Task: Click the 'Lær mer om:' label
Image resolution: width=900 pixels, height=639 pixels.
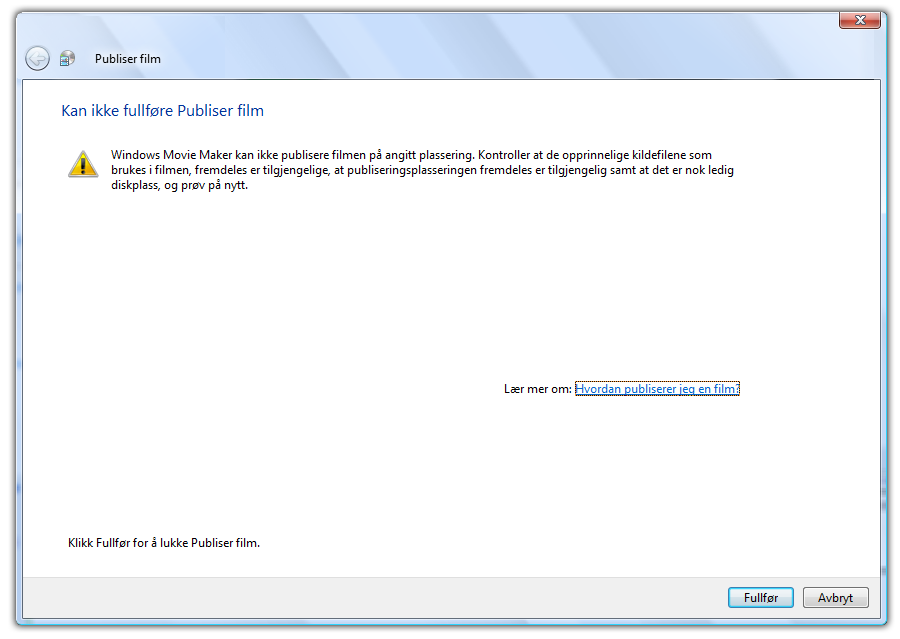Action: click(537, 389)
